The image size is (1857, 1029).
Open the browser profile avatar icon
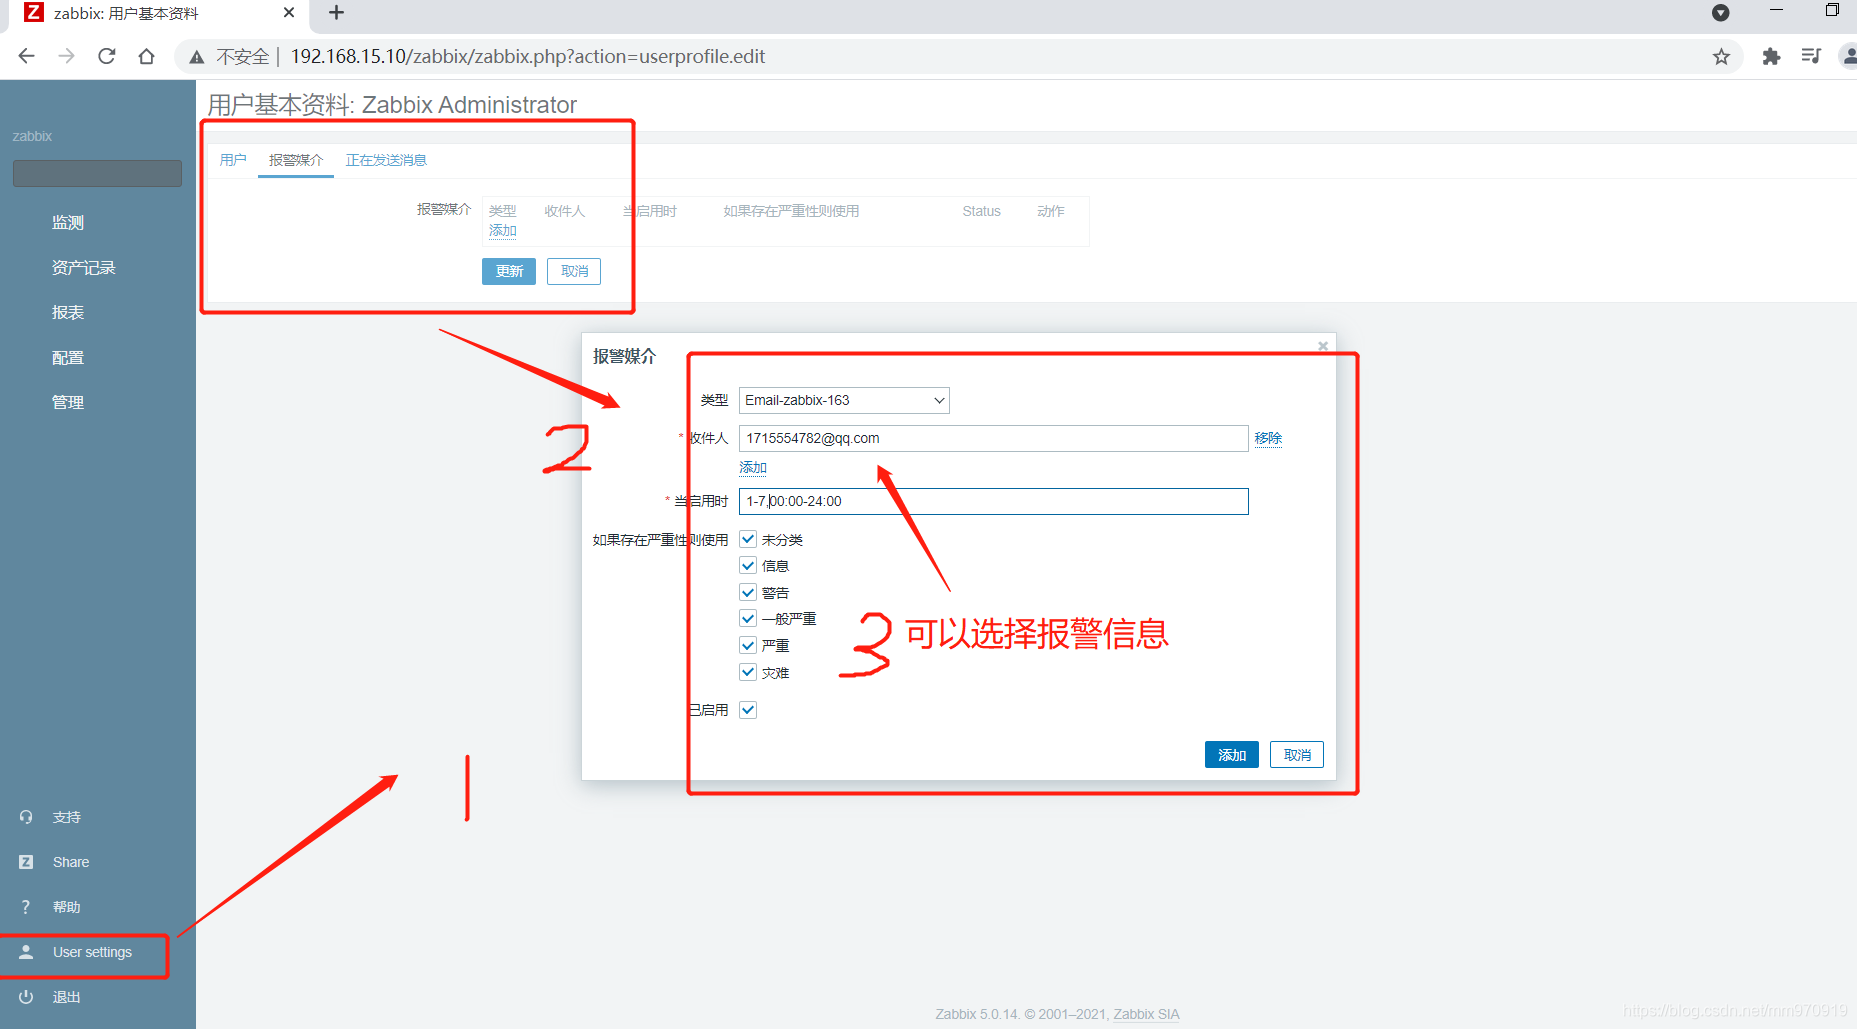click(x=1848, y=57)
